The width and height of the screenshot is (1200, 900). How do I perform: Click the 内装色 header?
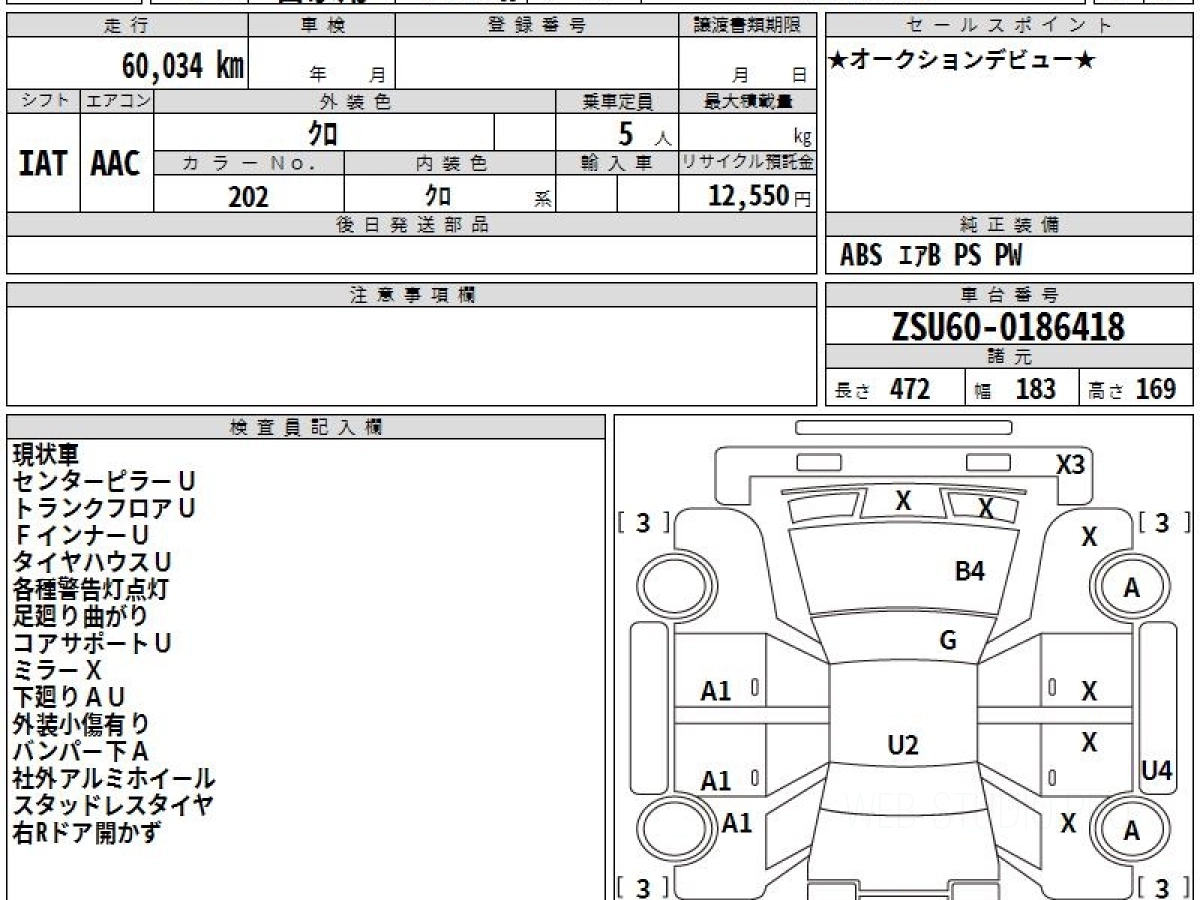(x=450, y=163)
